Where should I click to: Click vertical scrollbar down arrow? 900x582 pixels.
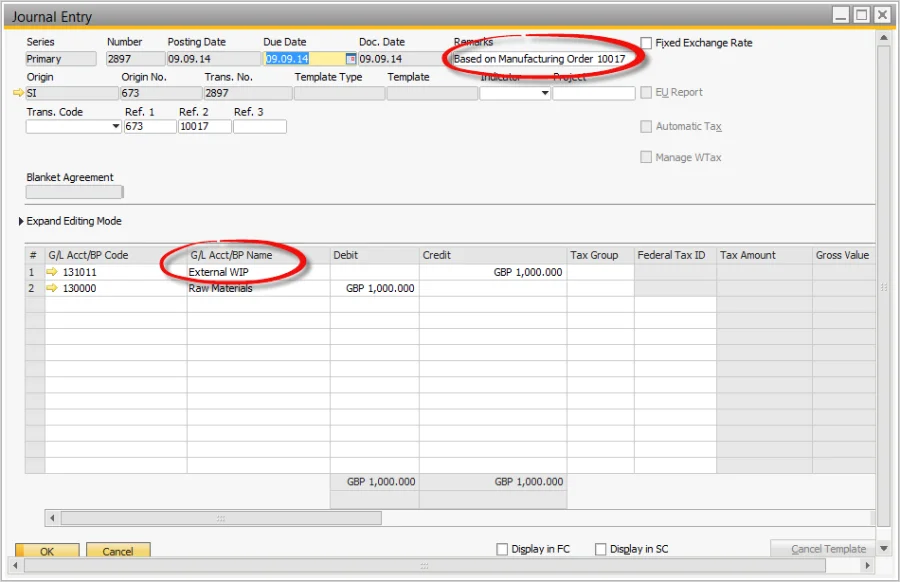pos(884,549)
